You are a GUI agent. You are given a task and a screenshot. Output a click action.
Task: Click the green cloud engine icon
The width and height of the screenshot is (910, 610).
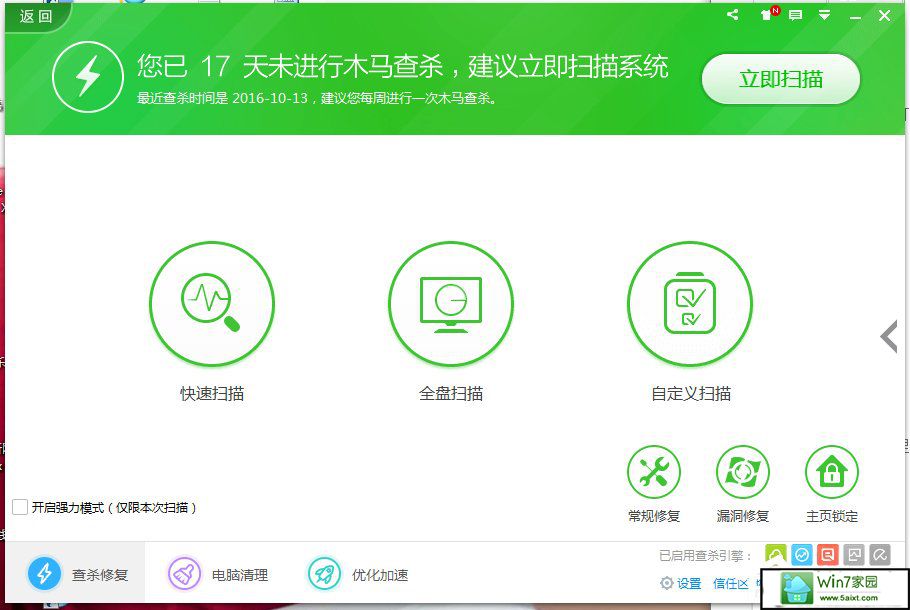(x=776, y=555)
